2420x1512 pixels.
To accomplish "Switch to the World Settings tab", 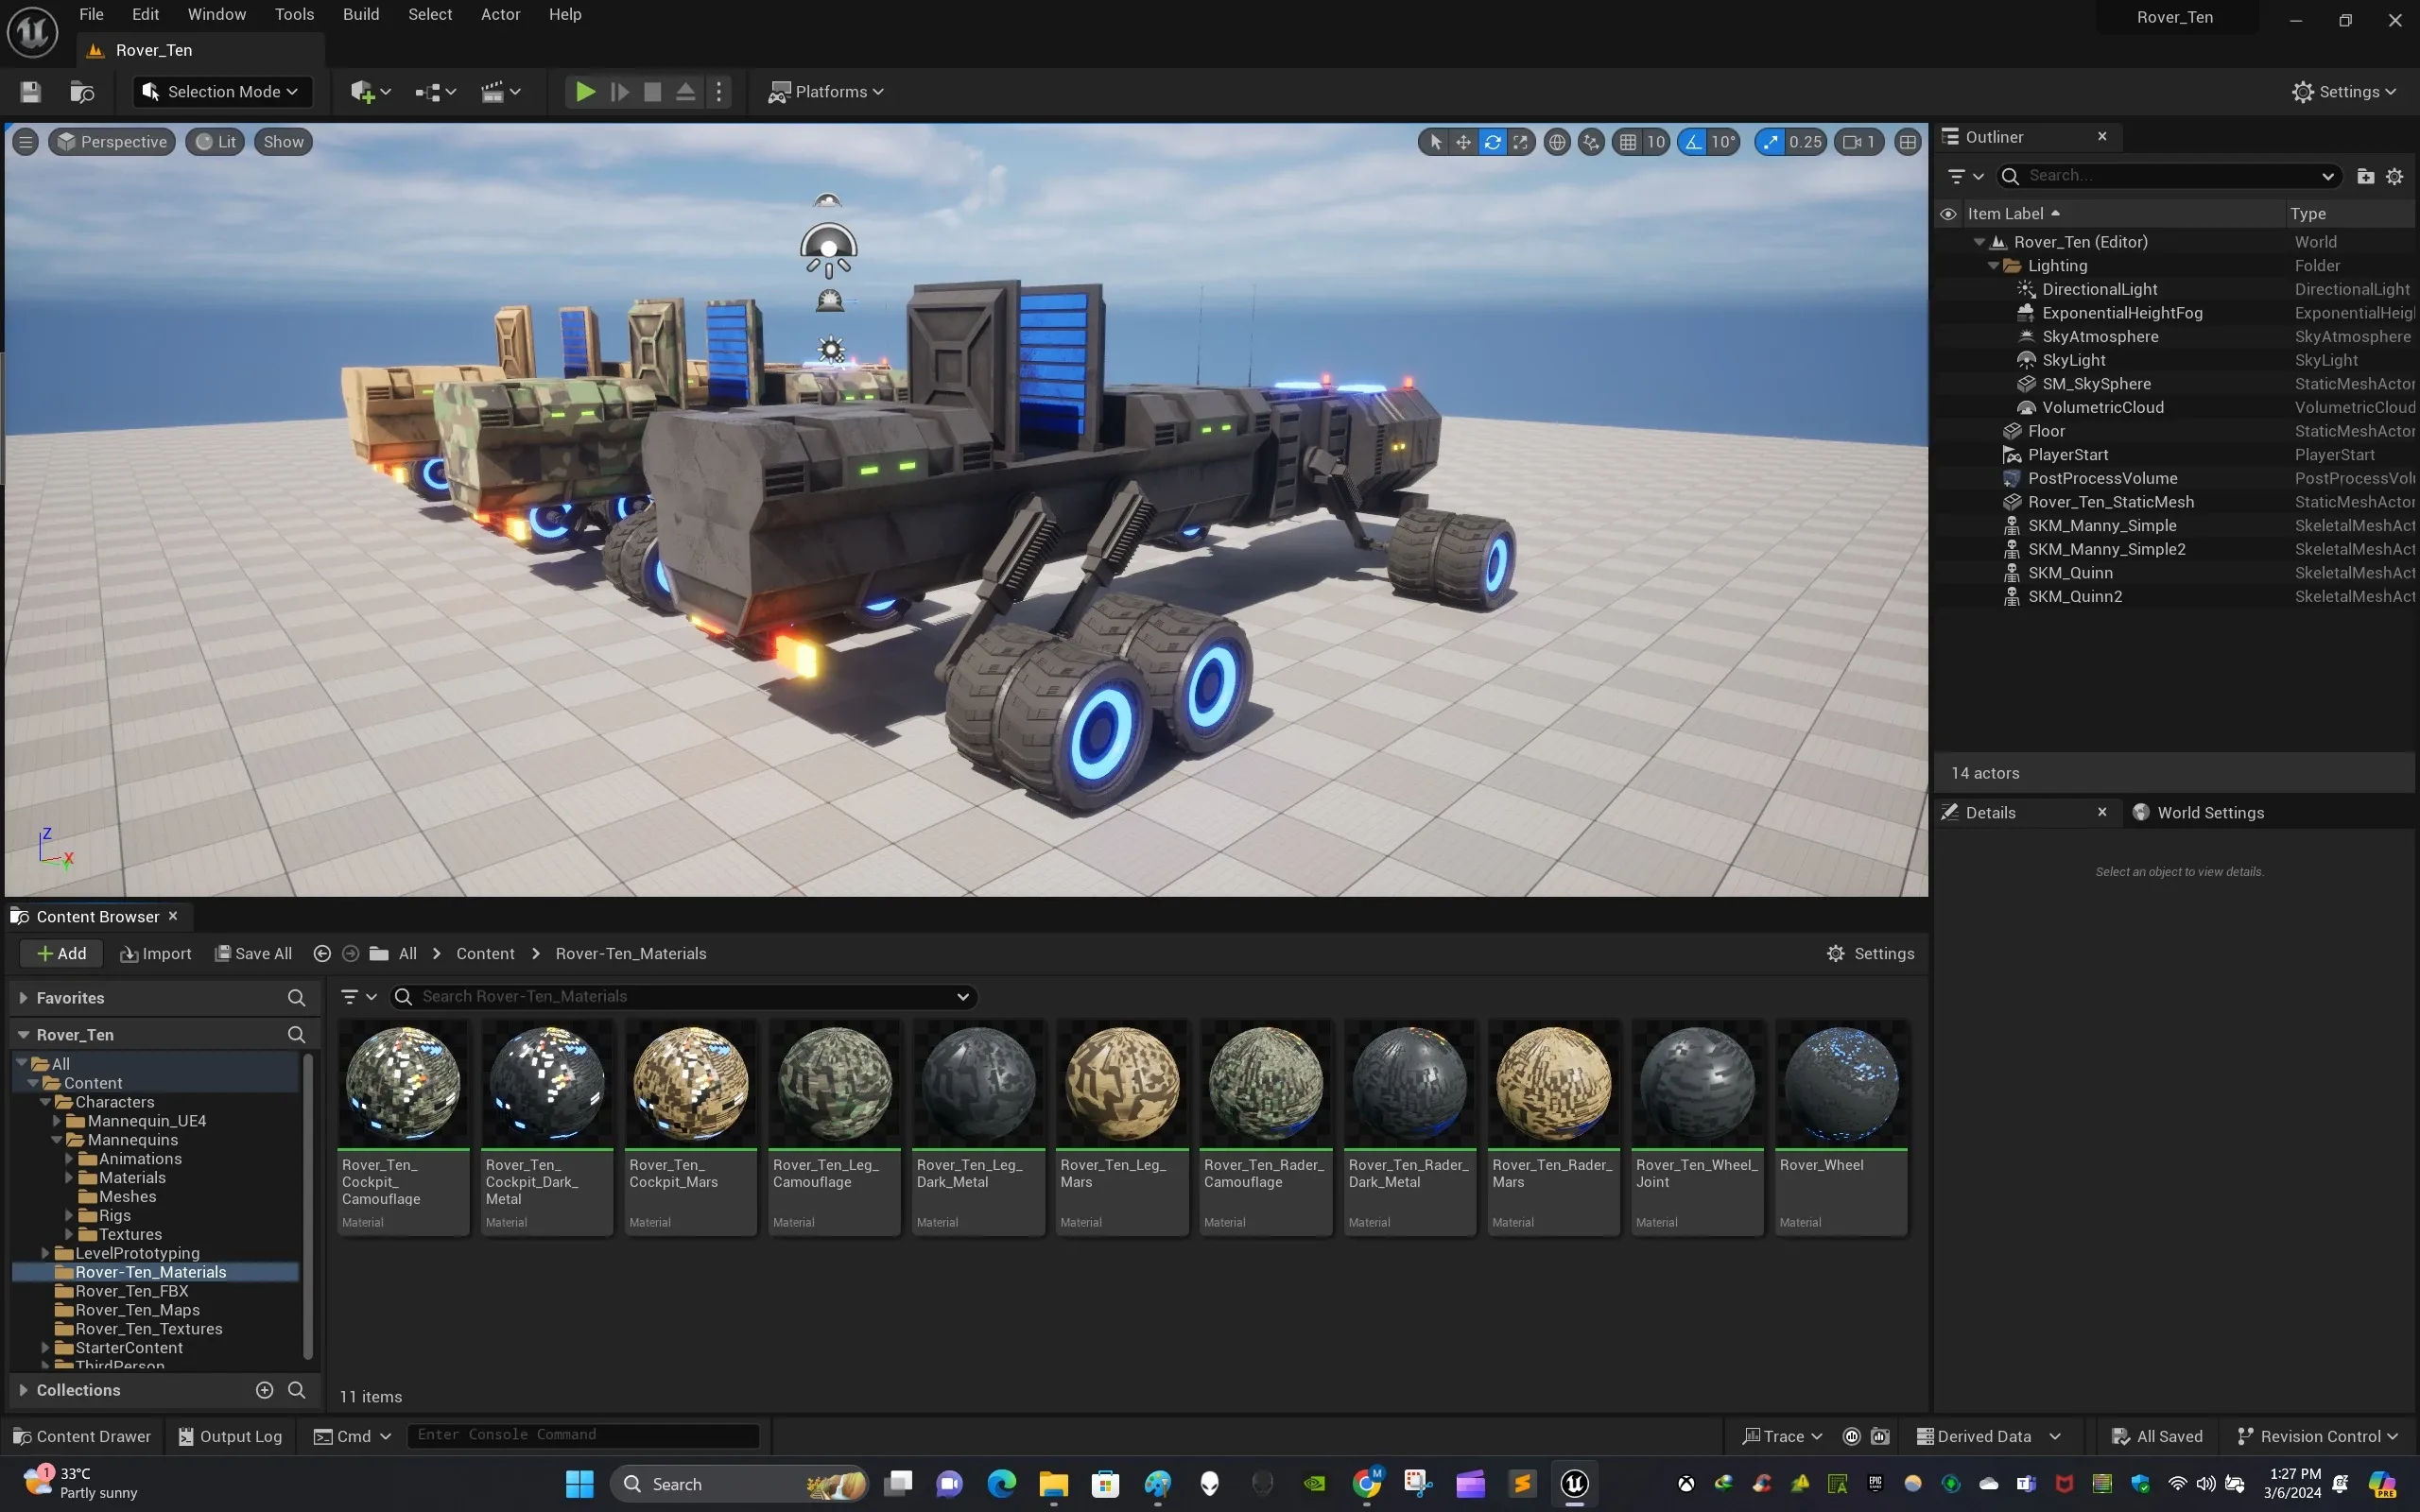I will (2198, 812).
